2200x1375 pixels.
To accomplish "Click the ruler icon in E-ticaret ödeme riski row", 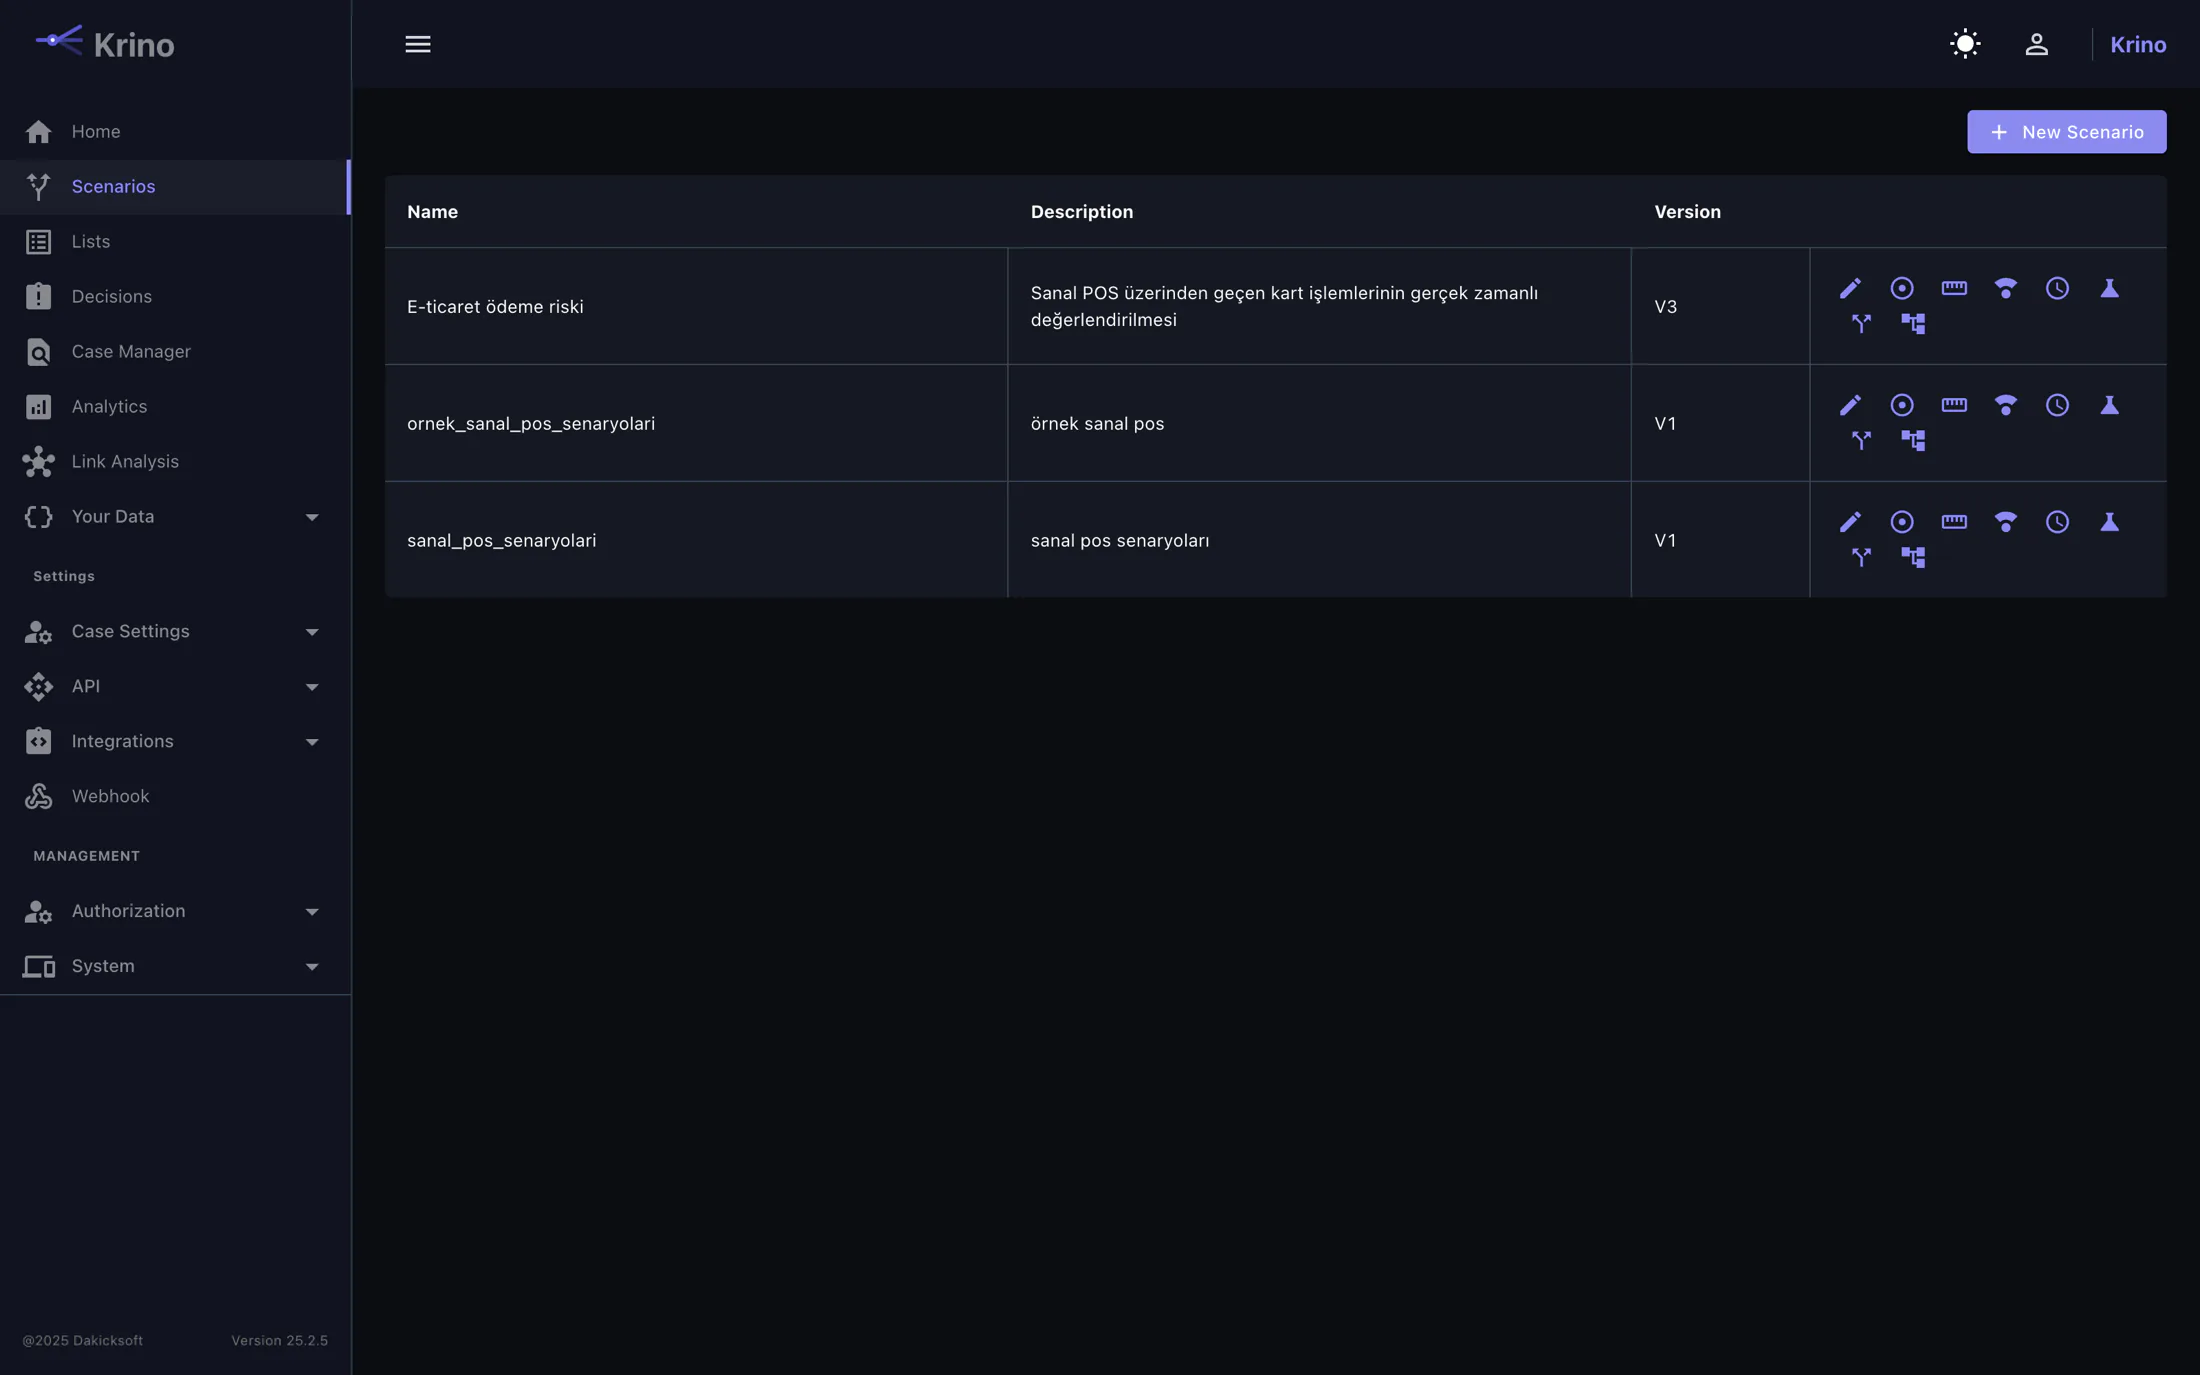I will pyautogui.click(x=1954, y=289).
